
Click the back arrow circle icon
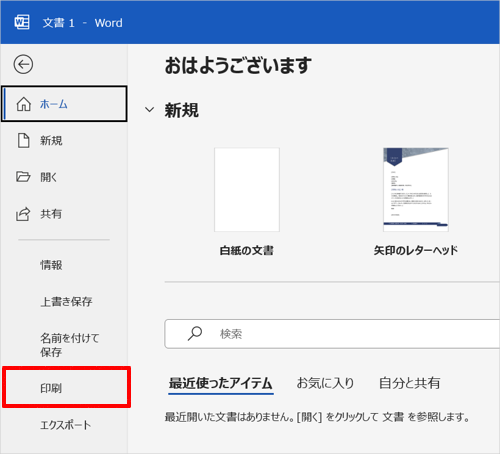click(23, 64)
